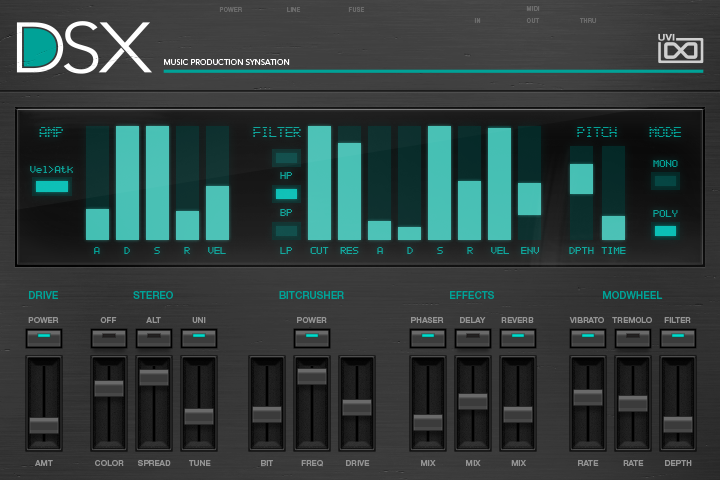Adjust the pitch TIME bar
Image resolution: width=720 pixels, height=480 pixels.
click(613, 193)
